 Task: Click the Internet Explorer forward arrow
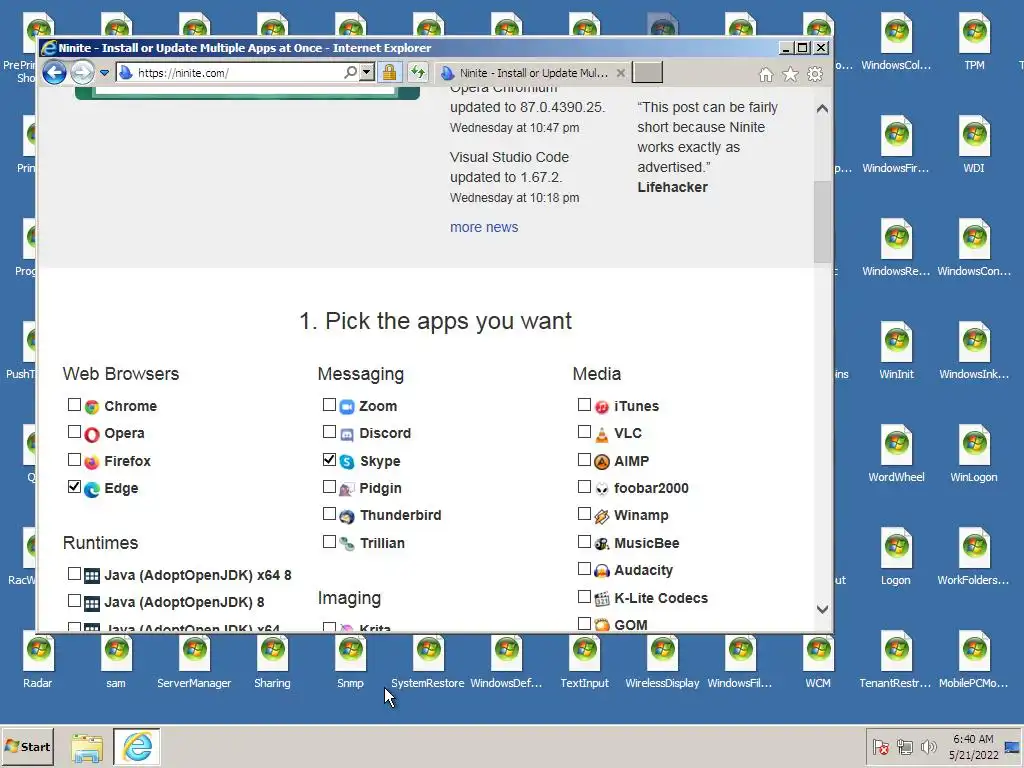(82, 72)
